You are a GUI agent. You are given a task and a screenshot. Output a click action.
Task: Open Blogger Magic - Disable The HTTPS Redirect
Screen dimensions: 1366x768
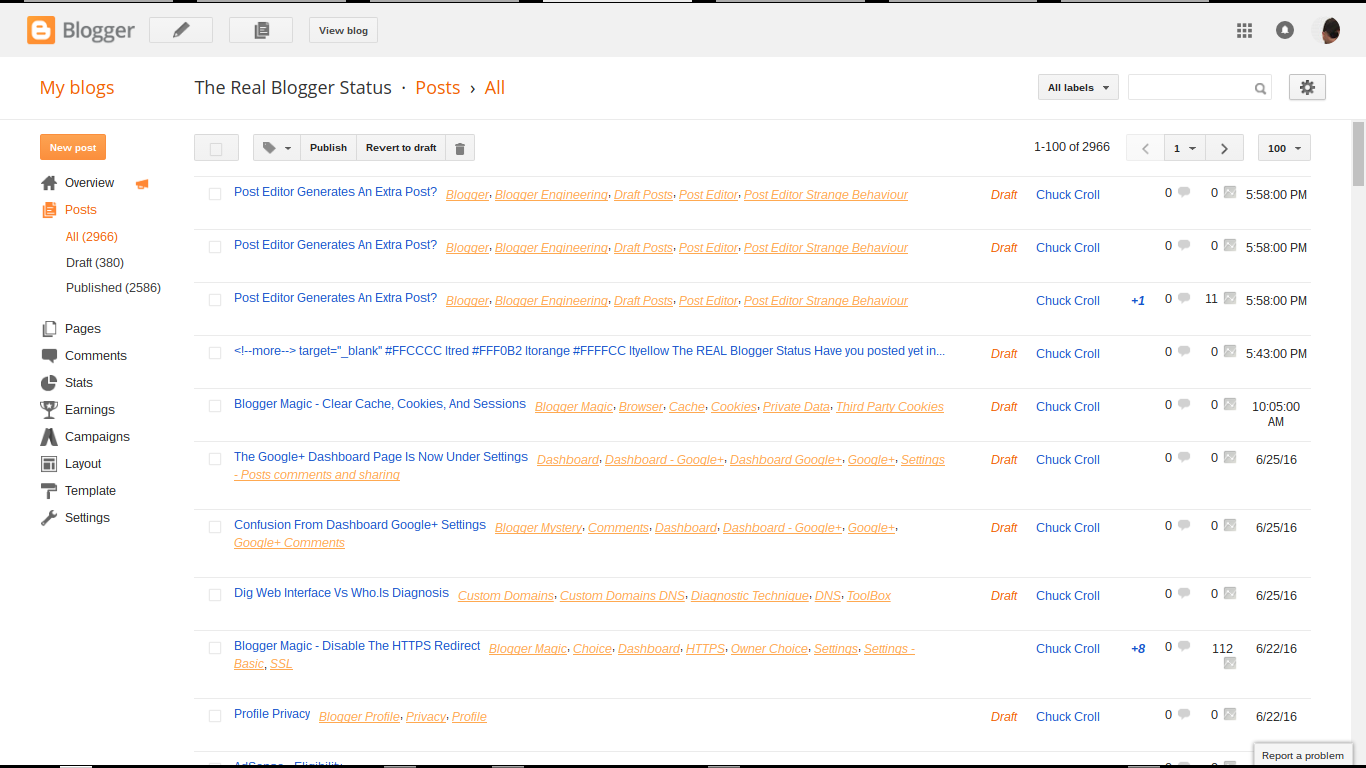pos(357,646)
